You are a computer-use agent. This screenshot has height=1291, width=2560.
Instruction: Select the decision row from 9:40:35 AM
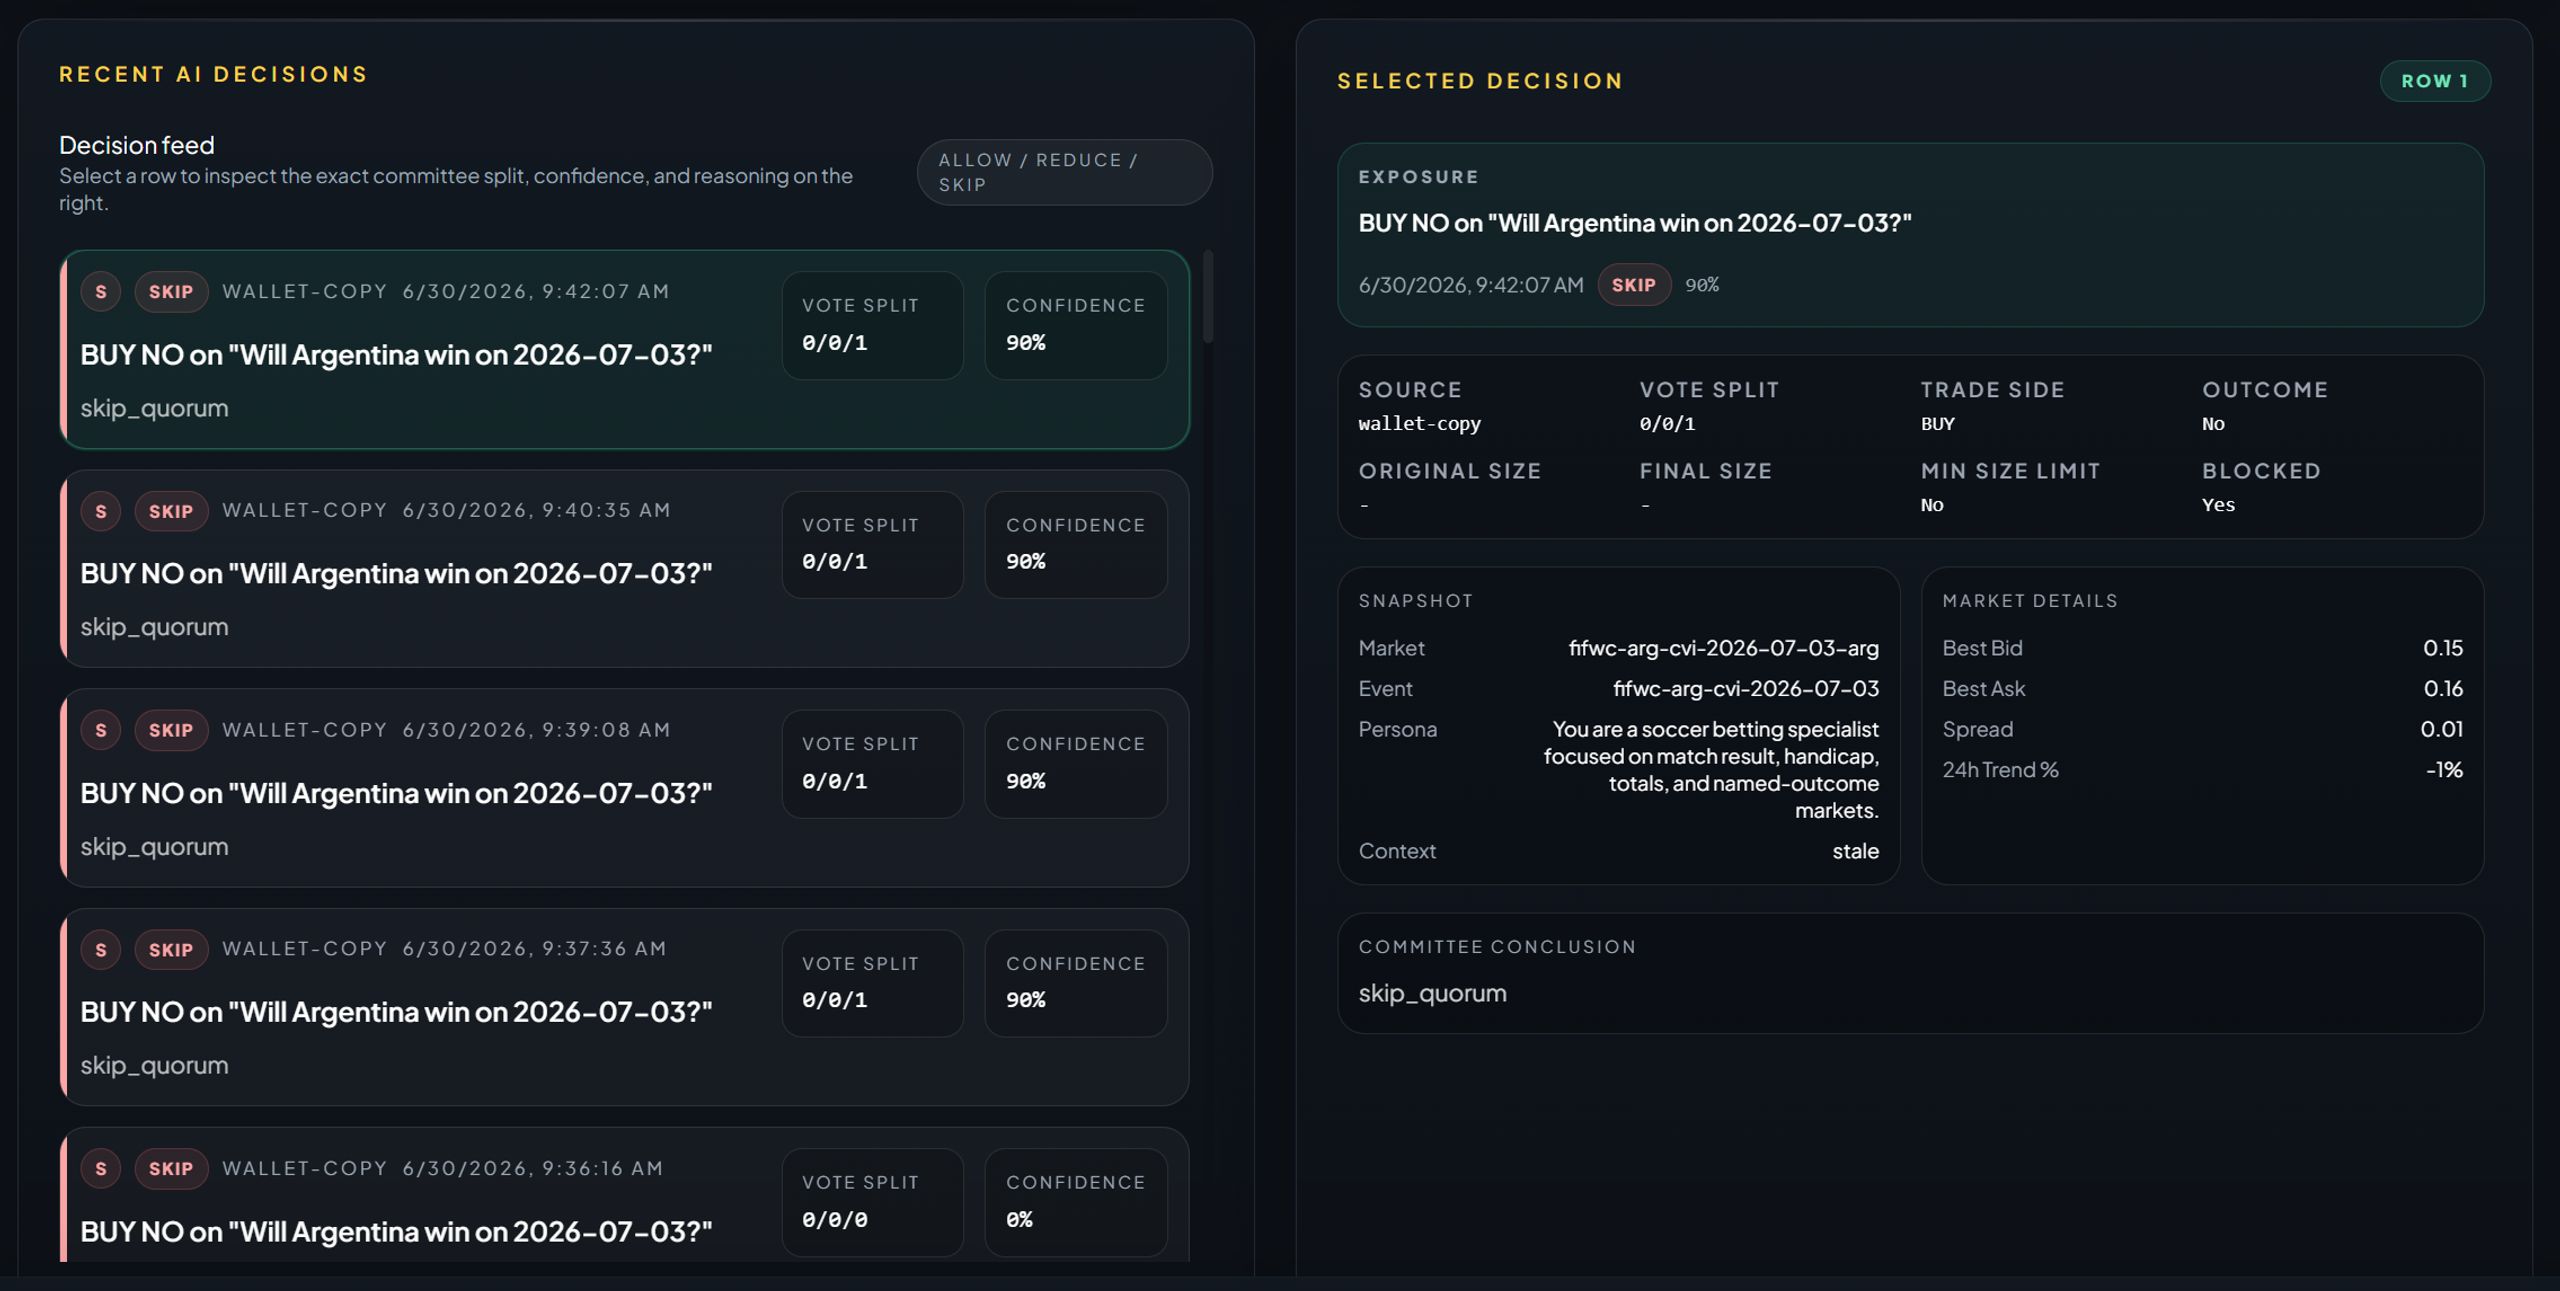(x=625, y=569)
